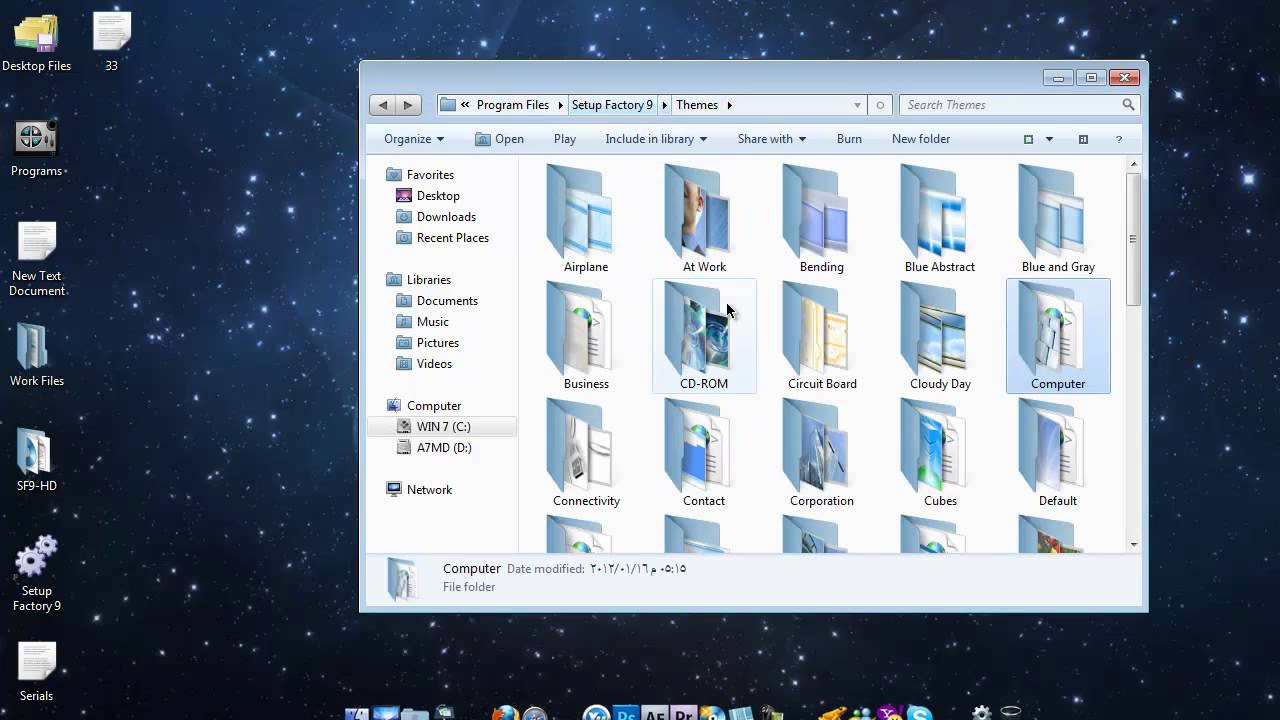Click Burn in the toolbar

coord(849,139)
